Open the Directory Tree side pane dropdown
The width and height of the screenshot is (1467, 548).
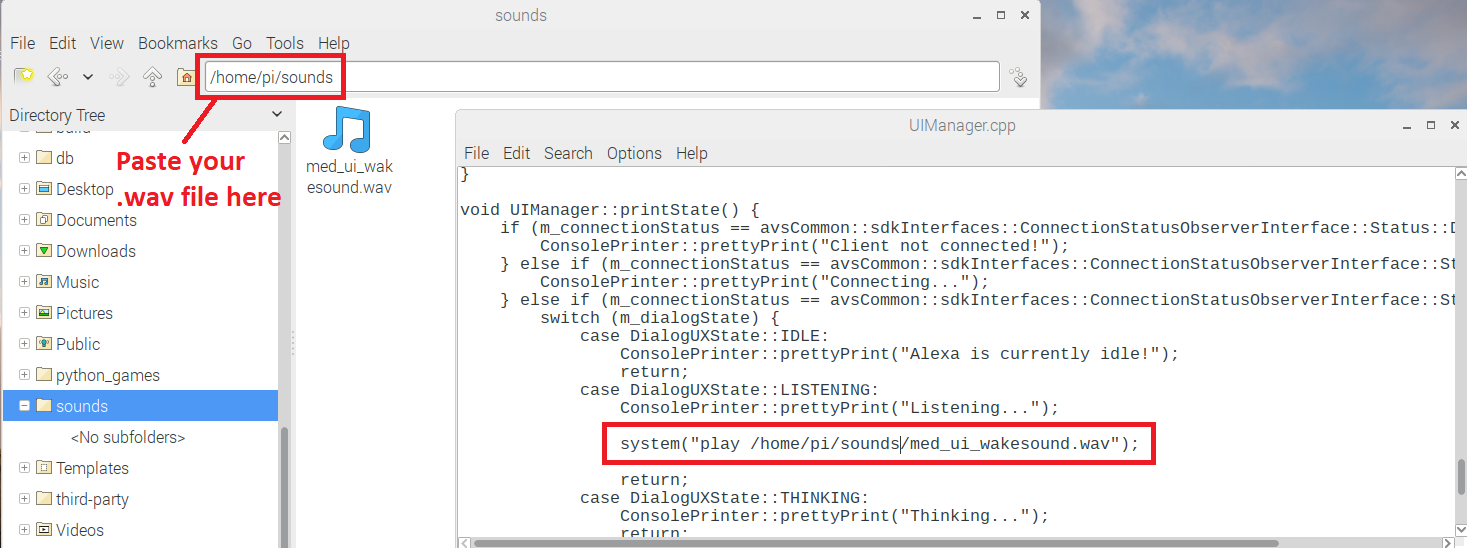click(x=277, y=115)
